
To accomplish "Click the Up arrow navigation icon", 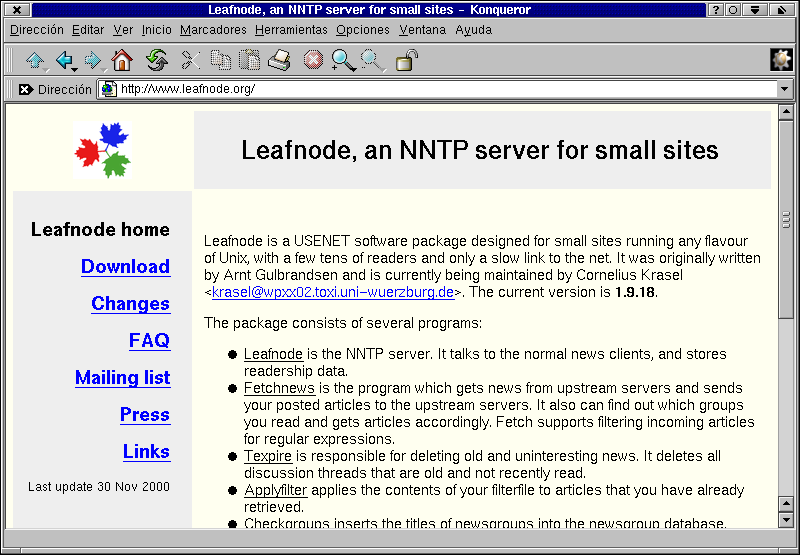I will (34, 61).
